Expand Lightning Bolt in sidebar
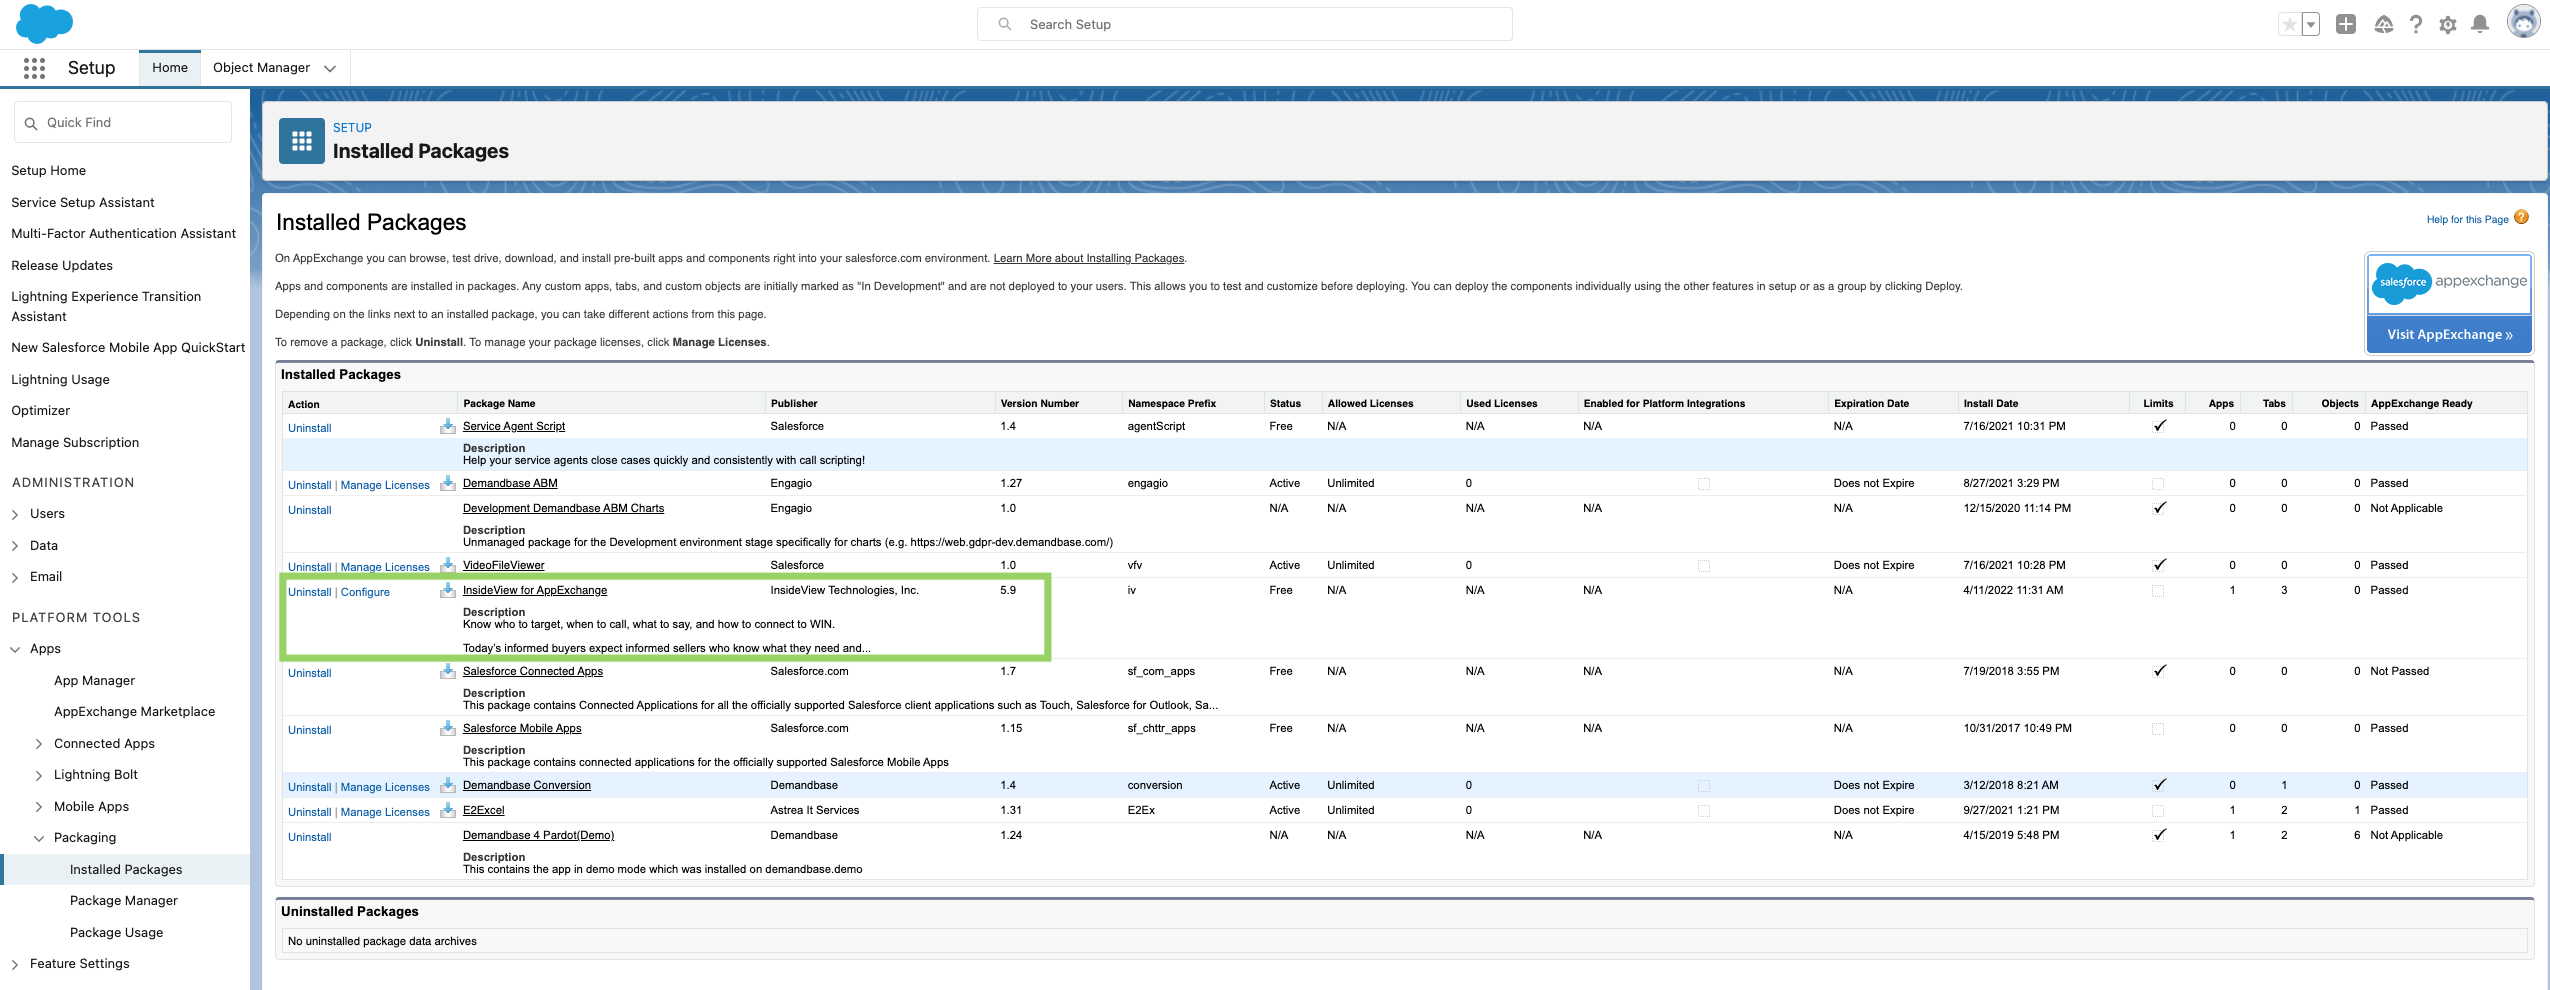Viewport: 2550px width, 990px height. (39, 775)
